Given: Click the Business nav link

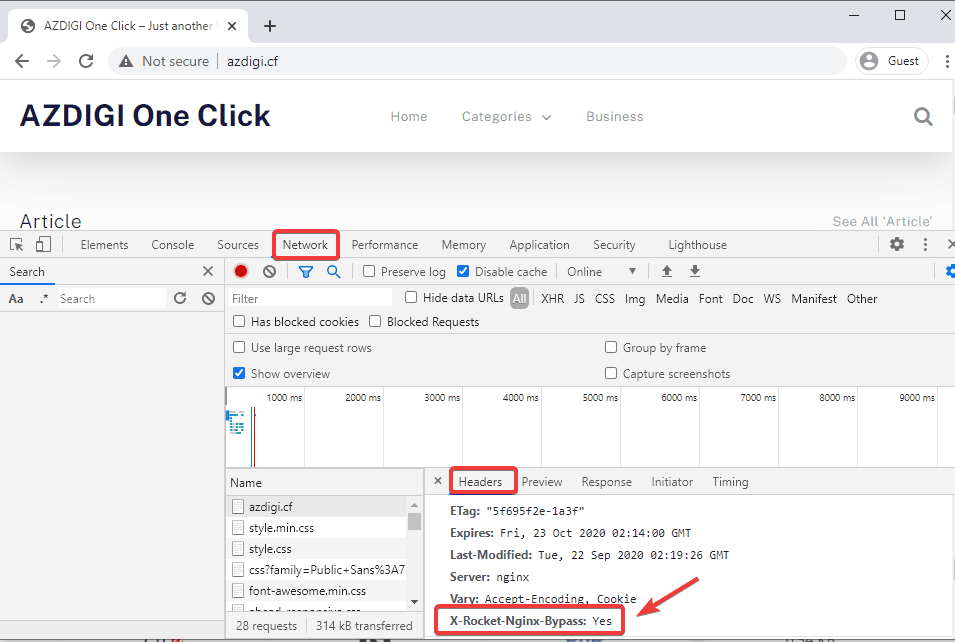Looking at the screenshot, I should click(614, 117).
